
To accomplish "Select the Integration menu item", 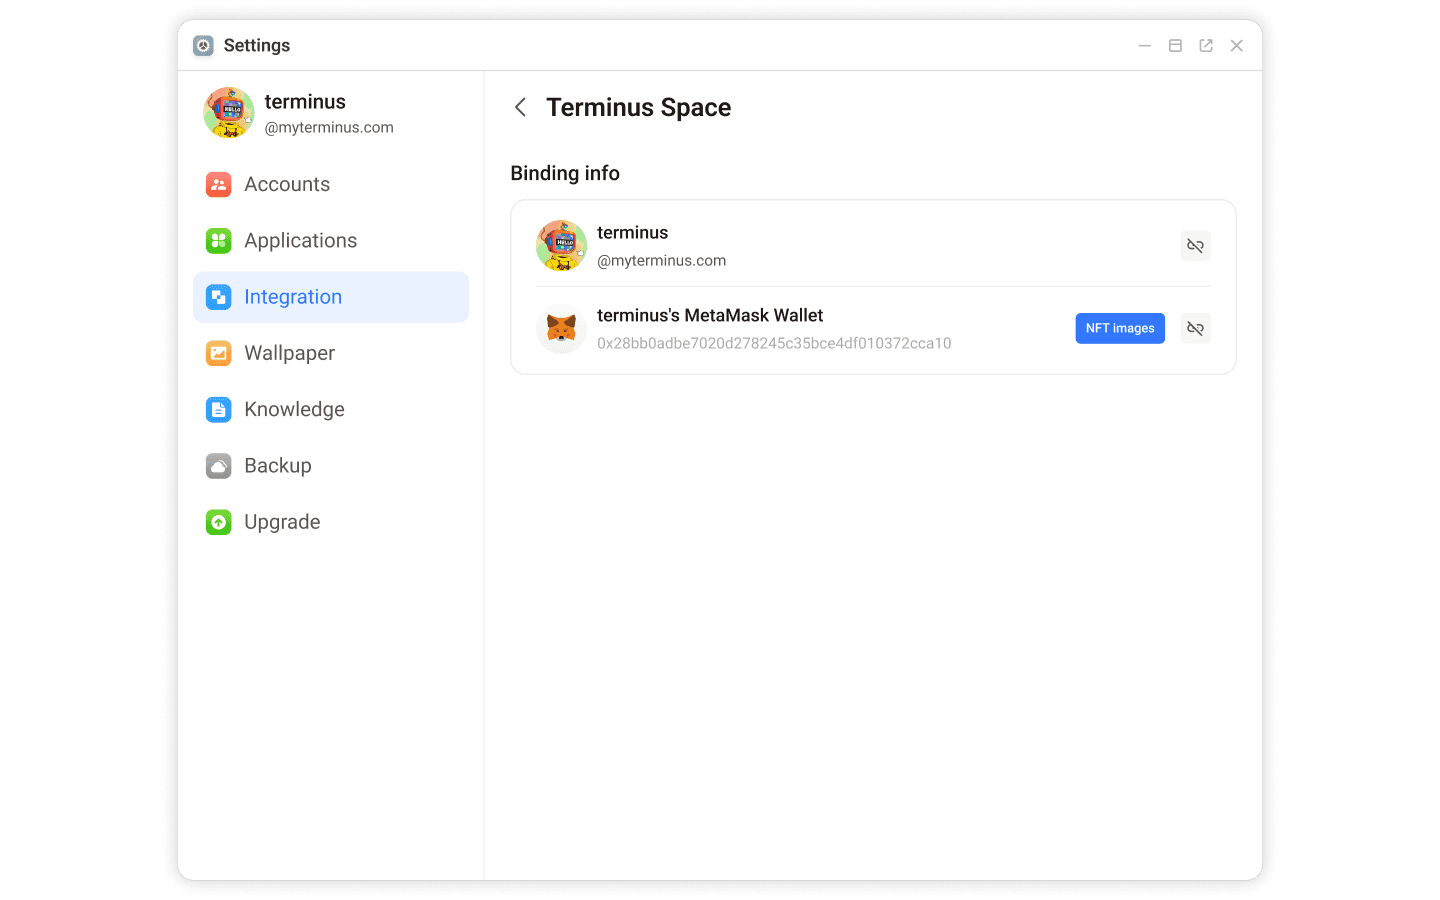I will 331,297.
